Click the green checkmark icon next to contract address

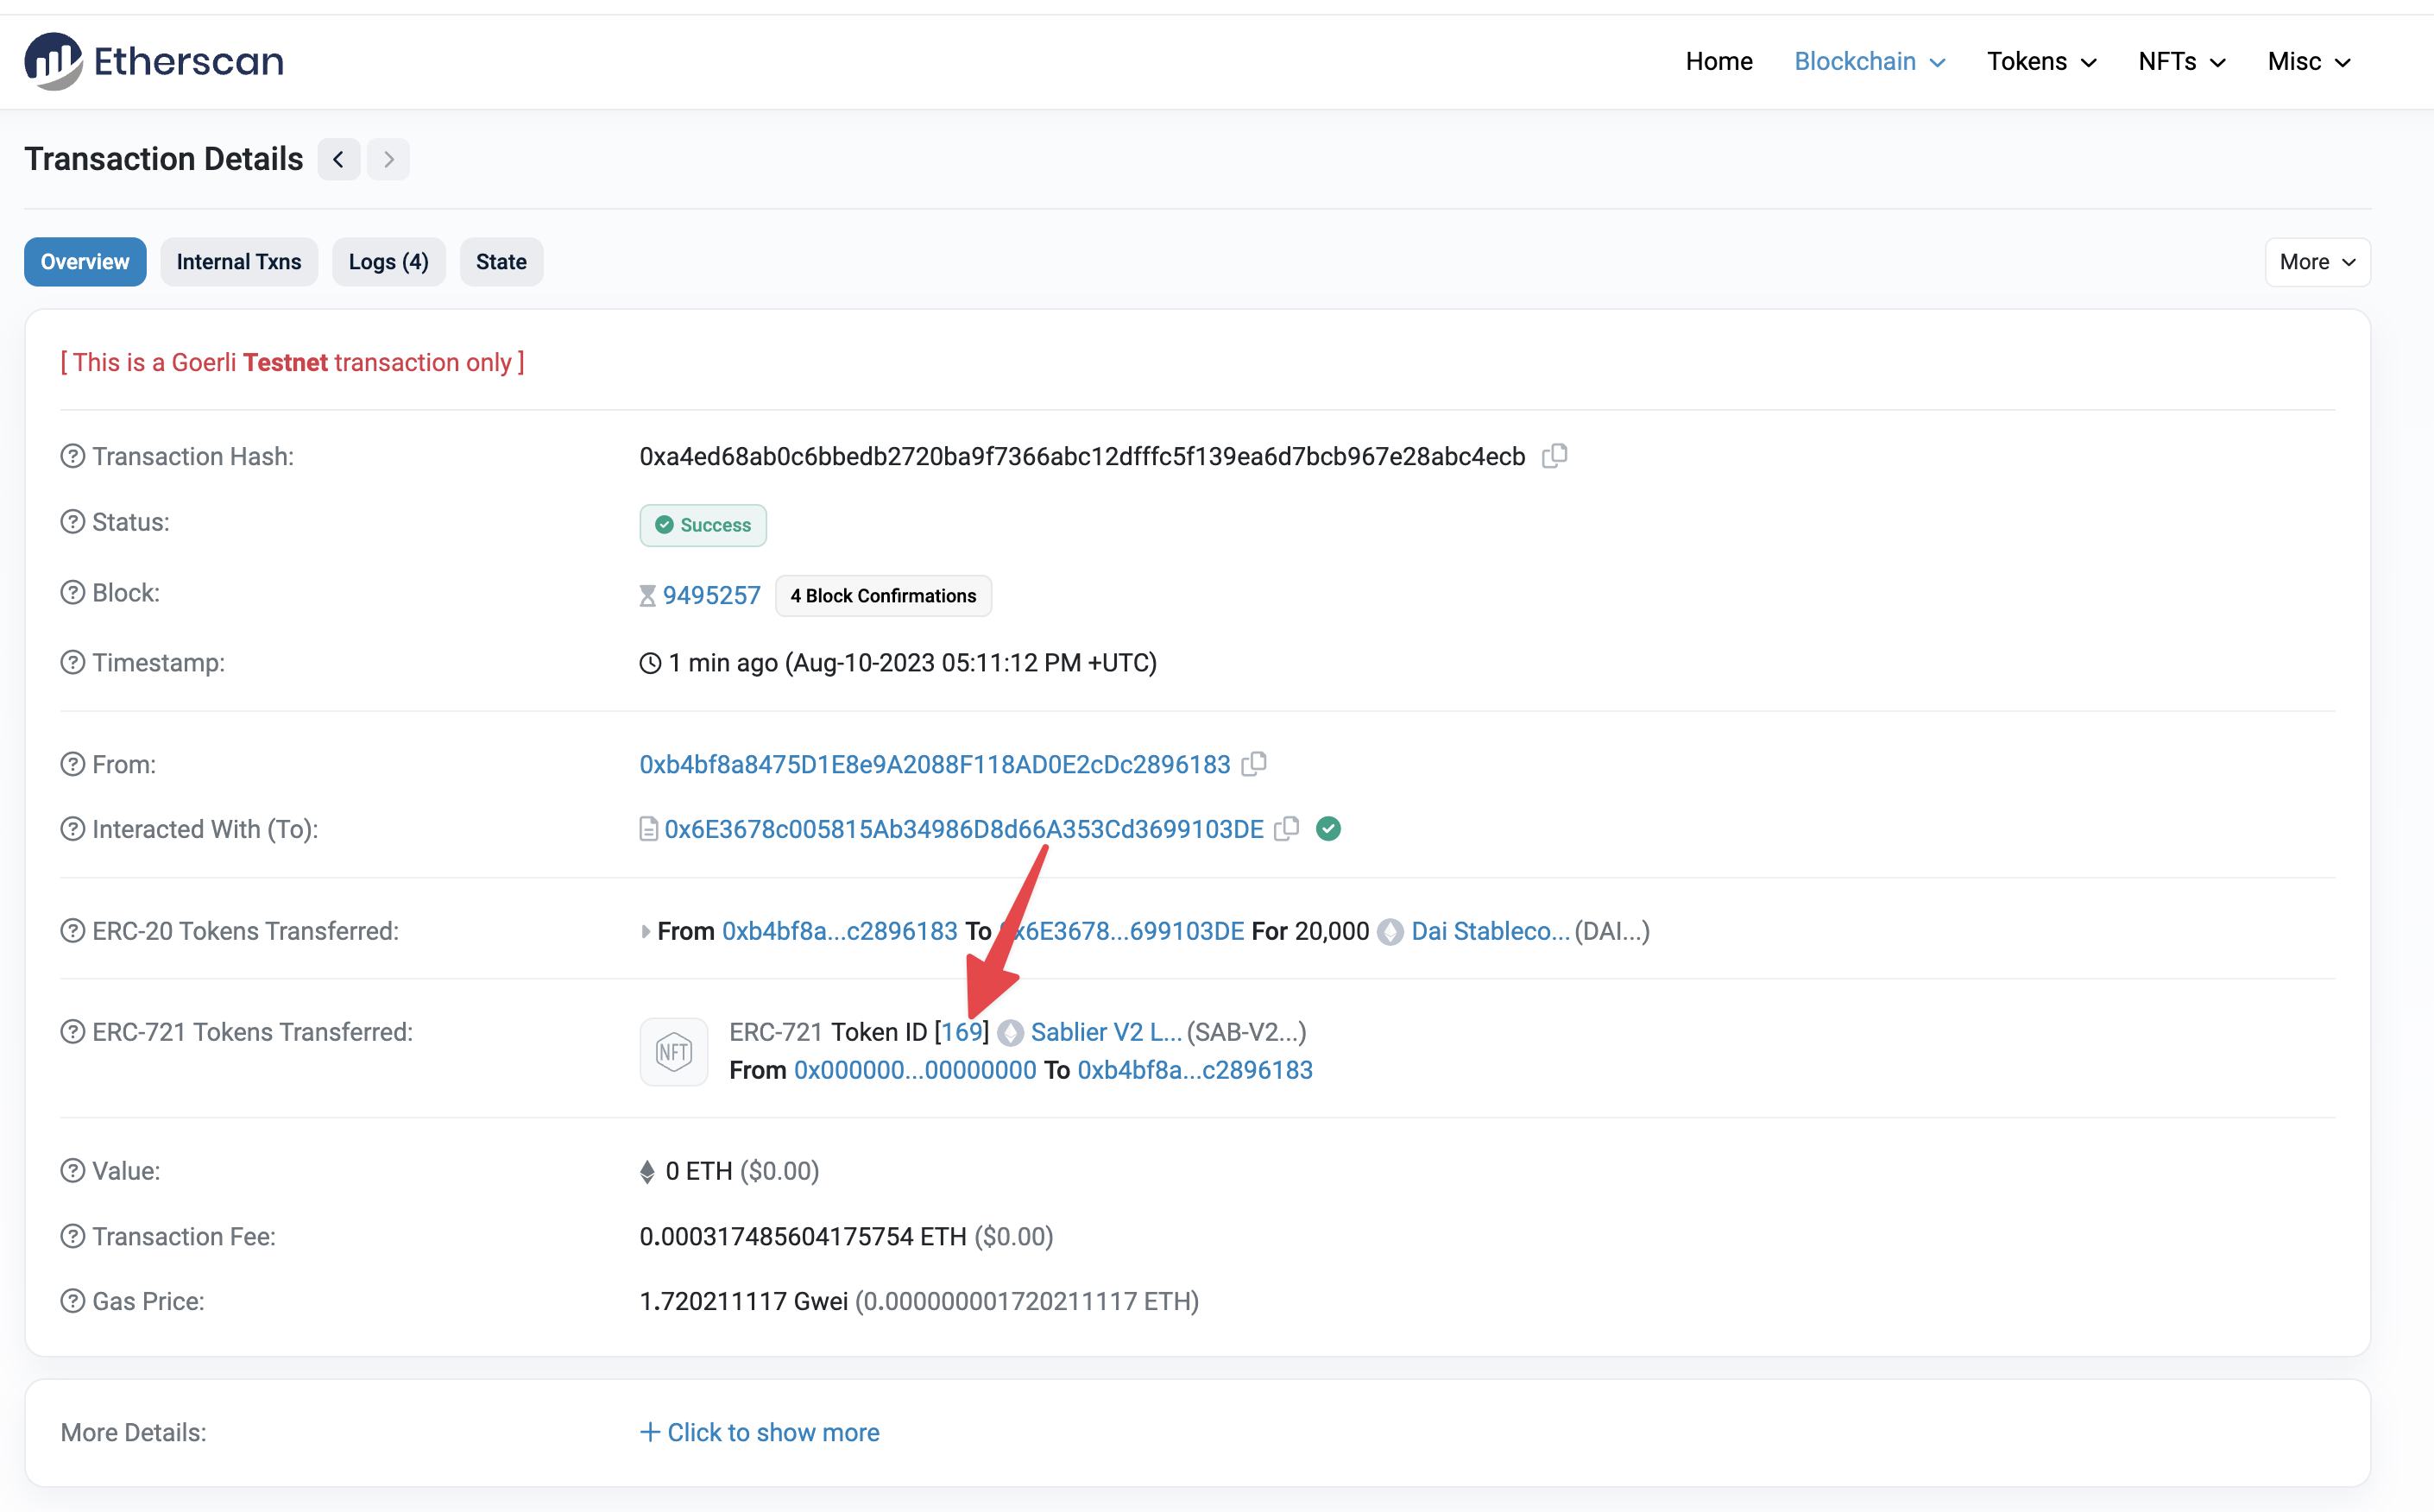tap(1327, 828)
